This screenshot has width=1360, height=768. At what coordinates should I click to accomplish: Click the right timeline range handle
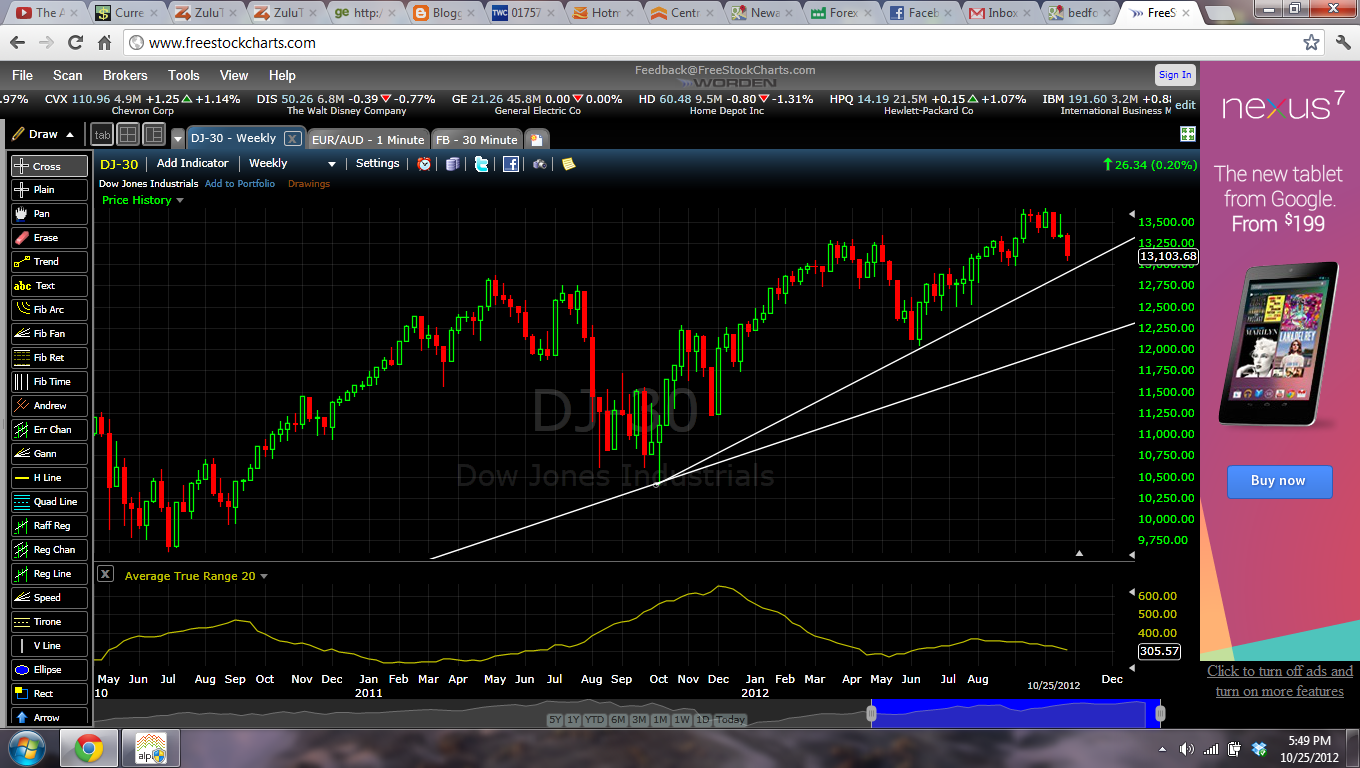1160,713
